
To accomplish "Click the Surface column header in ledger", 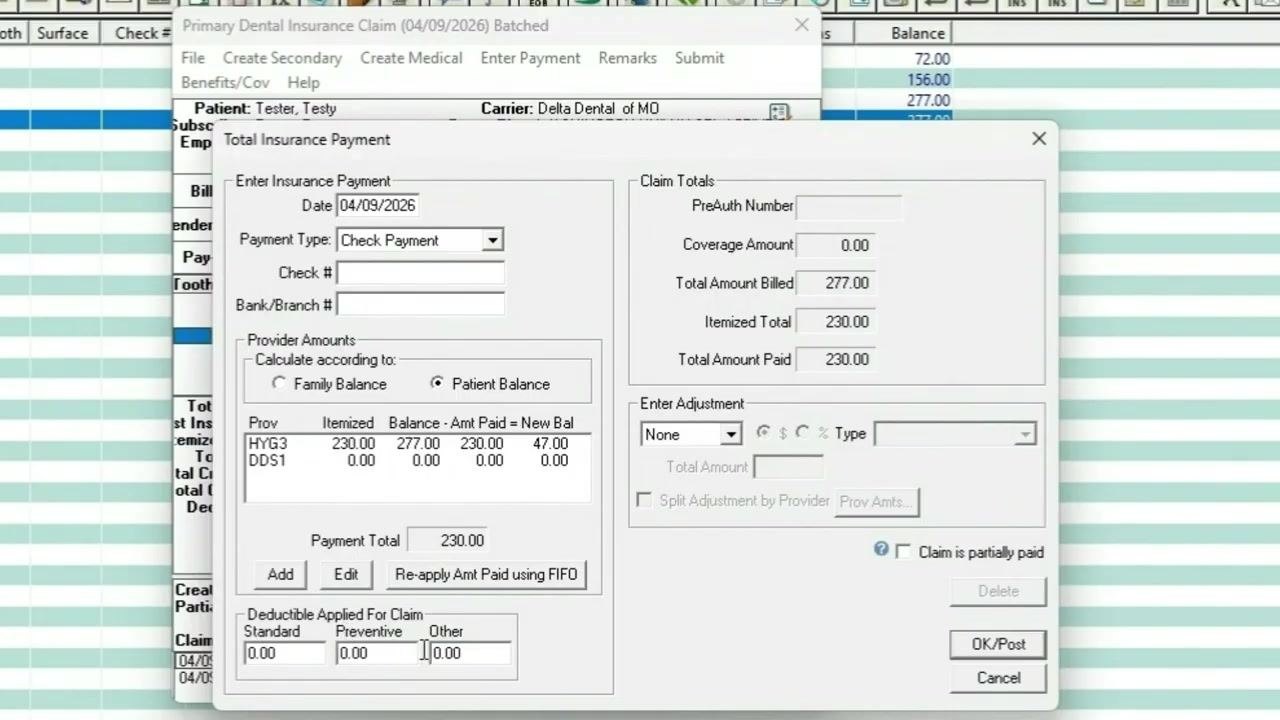I will click(62, 33).
